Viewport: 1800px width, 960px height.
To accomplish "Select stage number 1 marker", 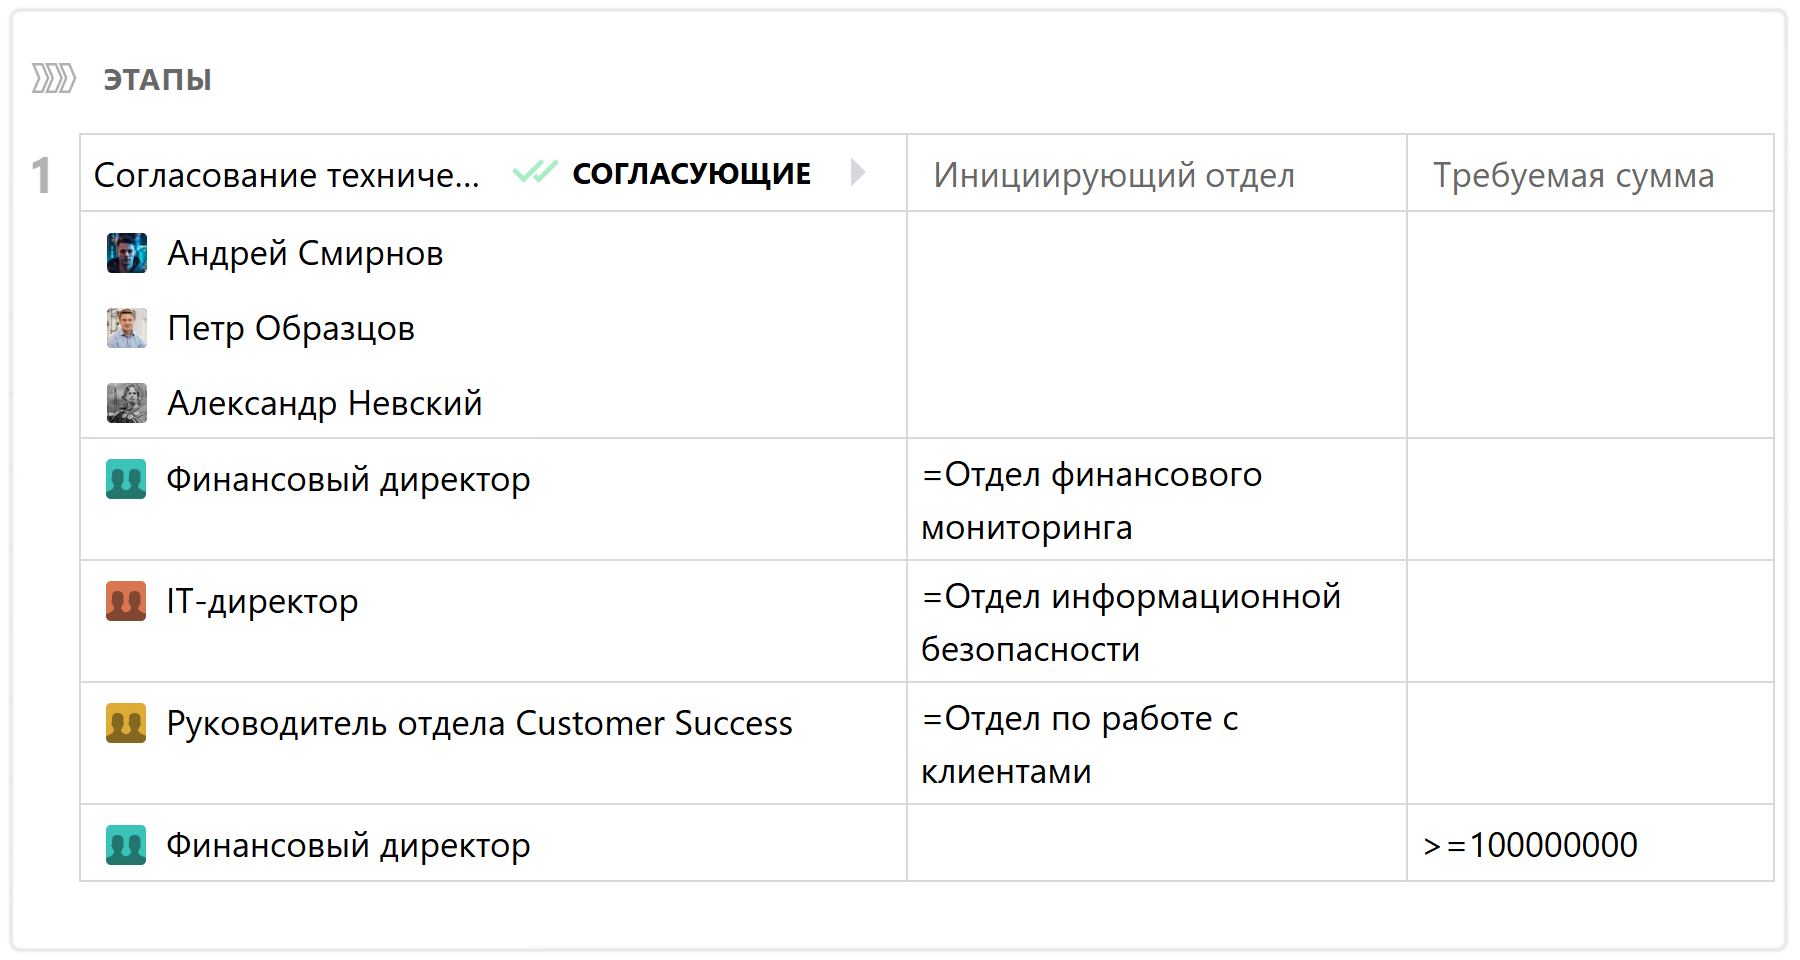I will pos(41,176).
